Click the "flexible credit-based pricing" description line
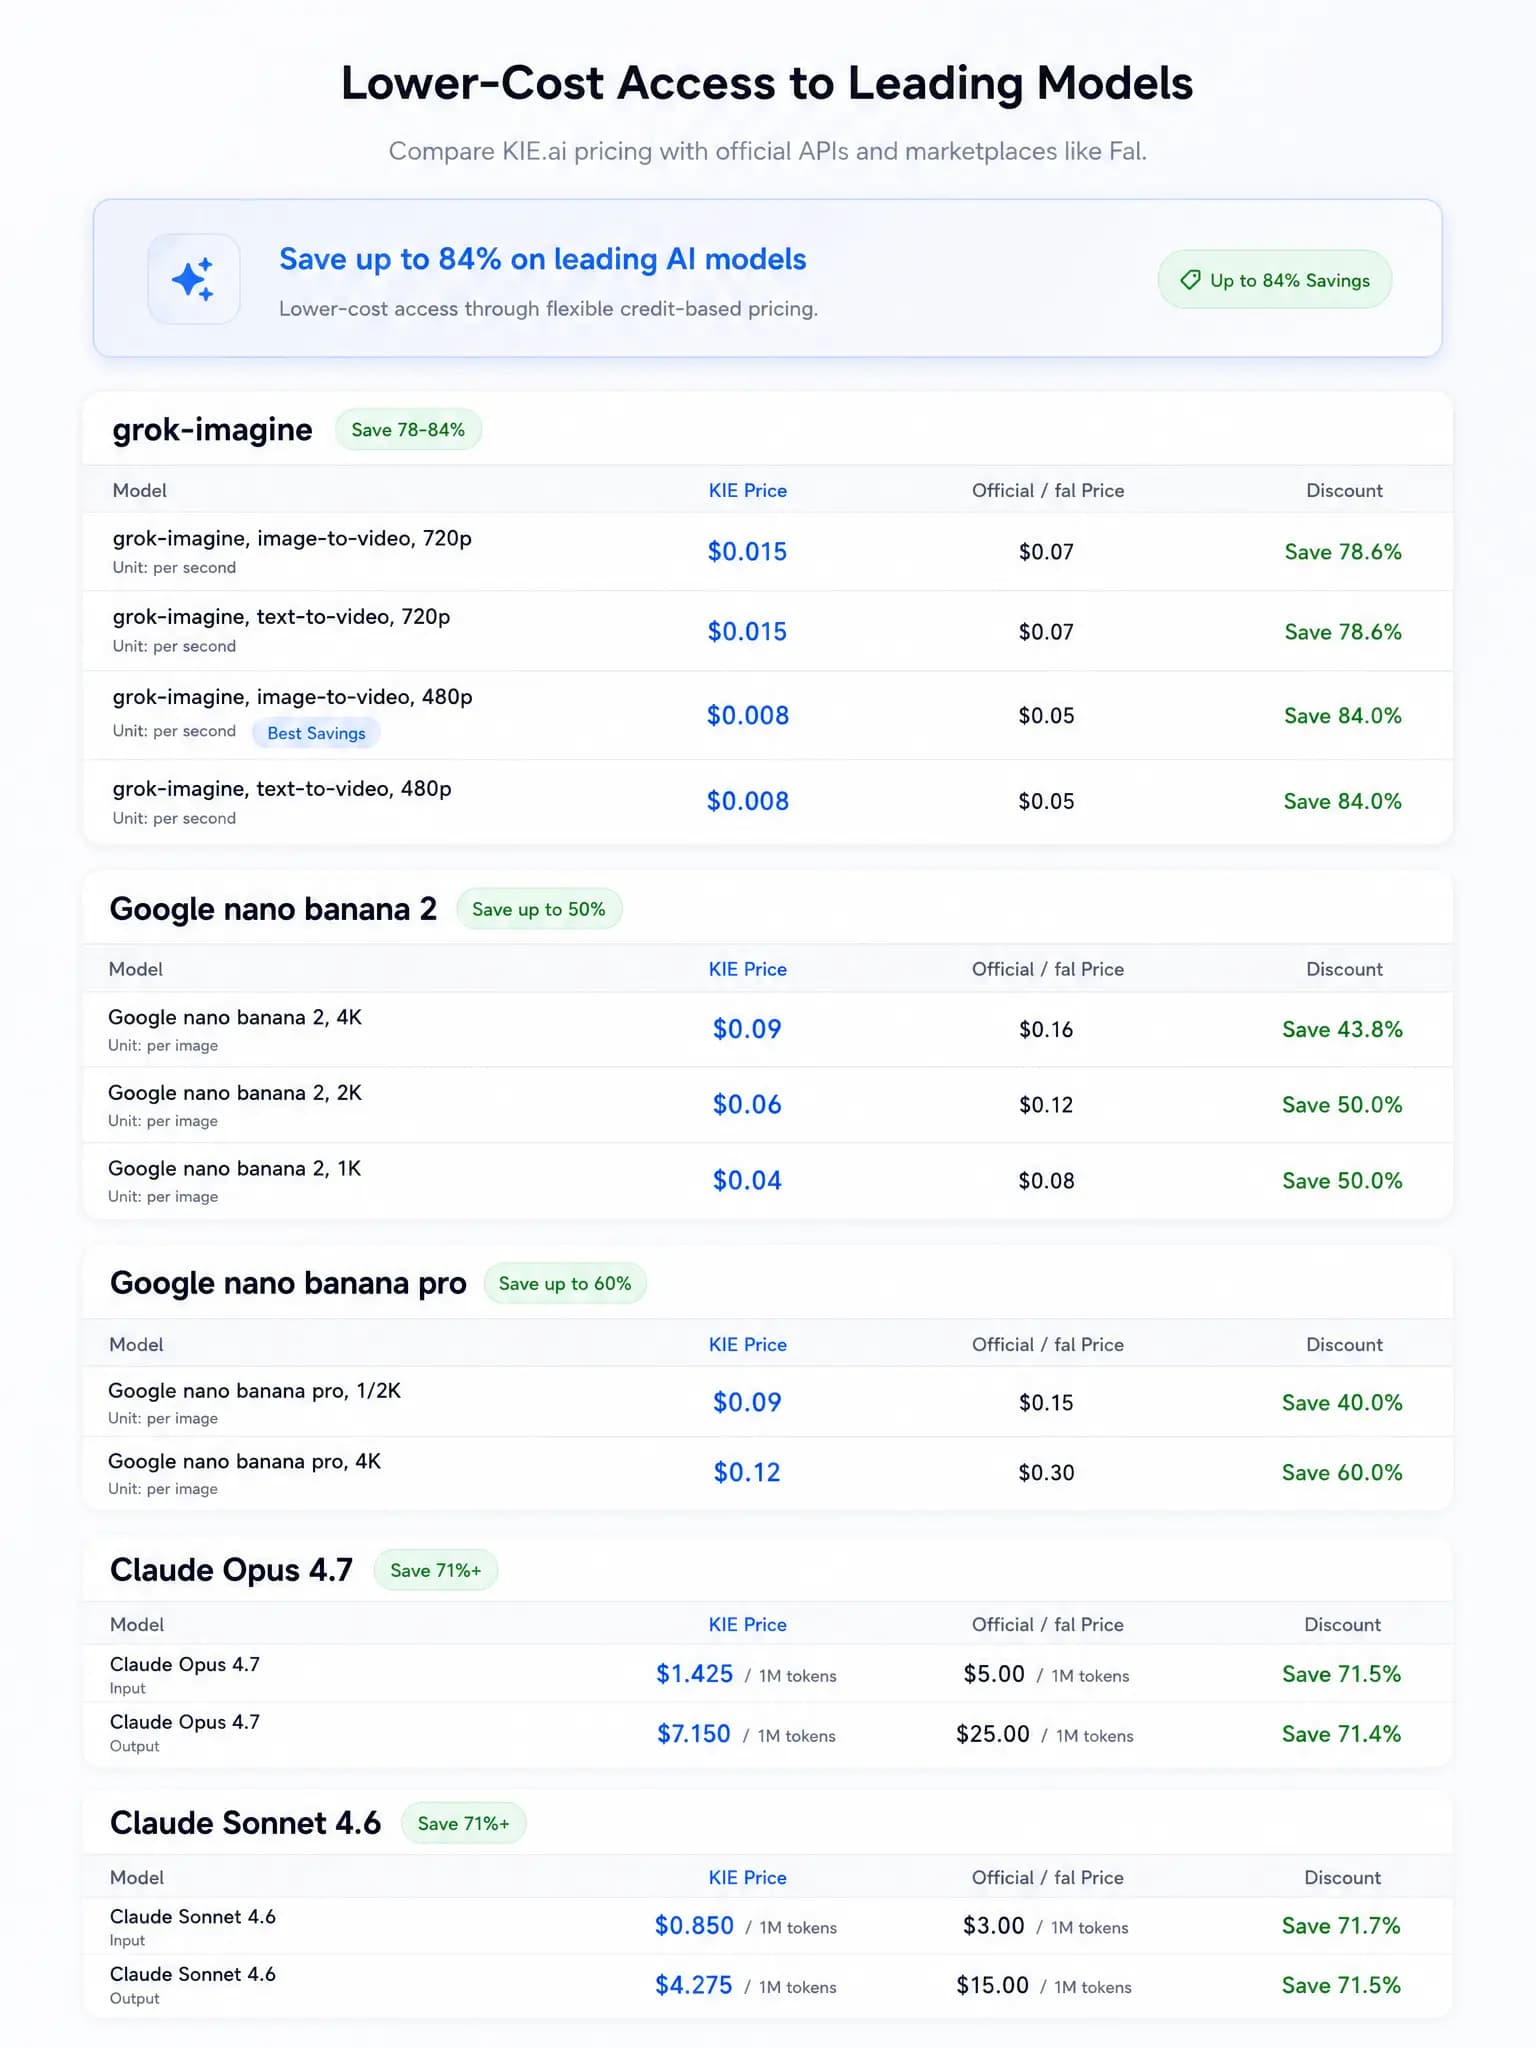Screen dimensions: 1536x2048 point(548,309)
